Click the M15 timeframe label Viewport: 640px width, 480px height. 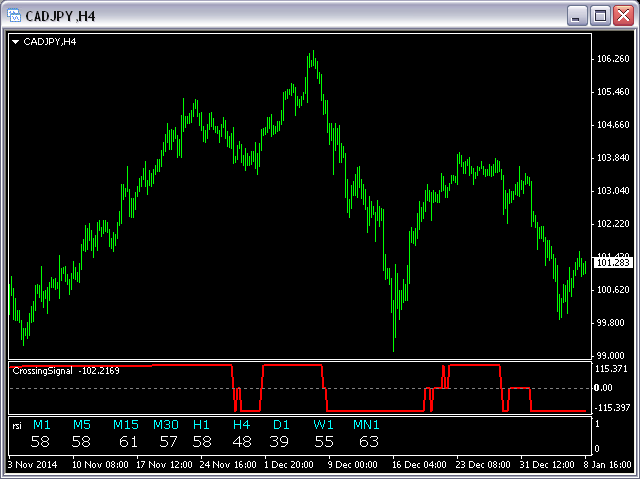126,425
